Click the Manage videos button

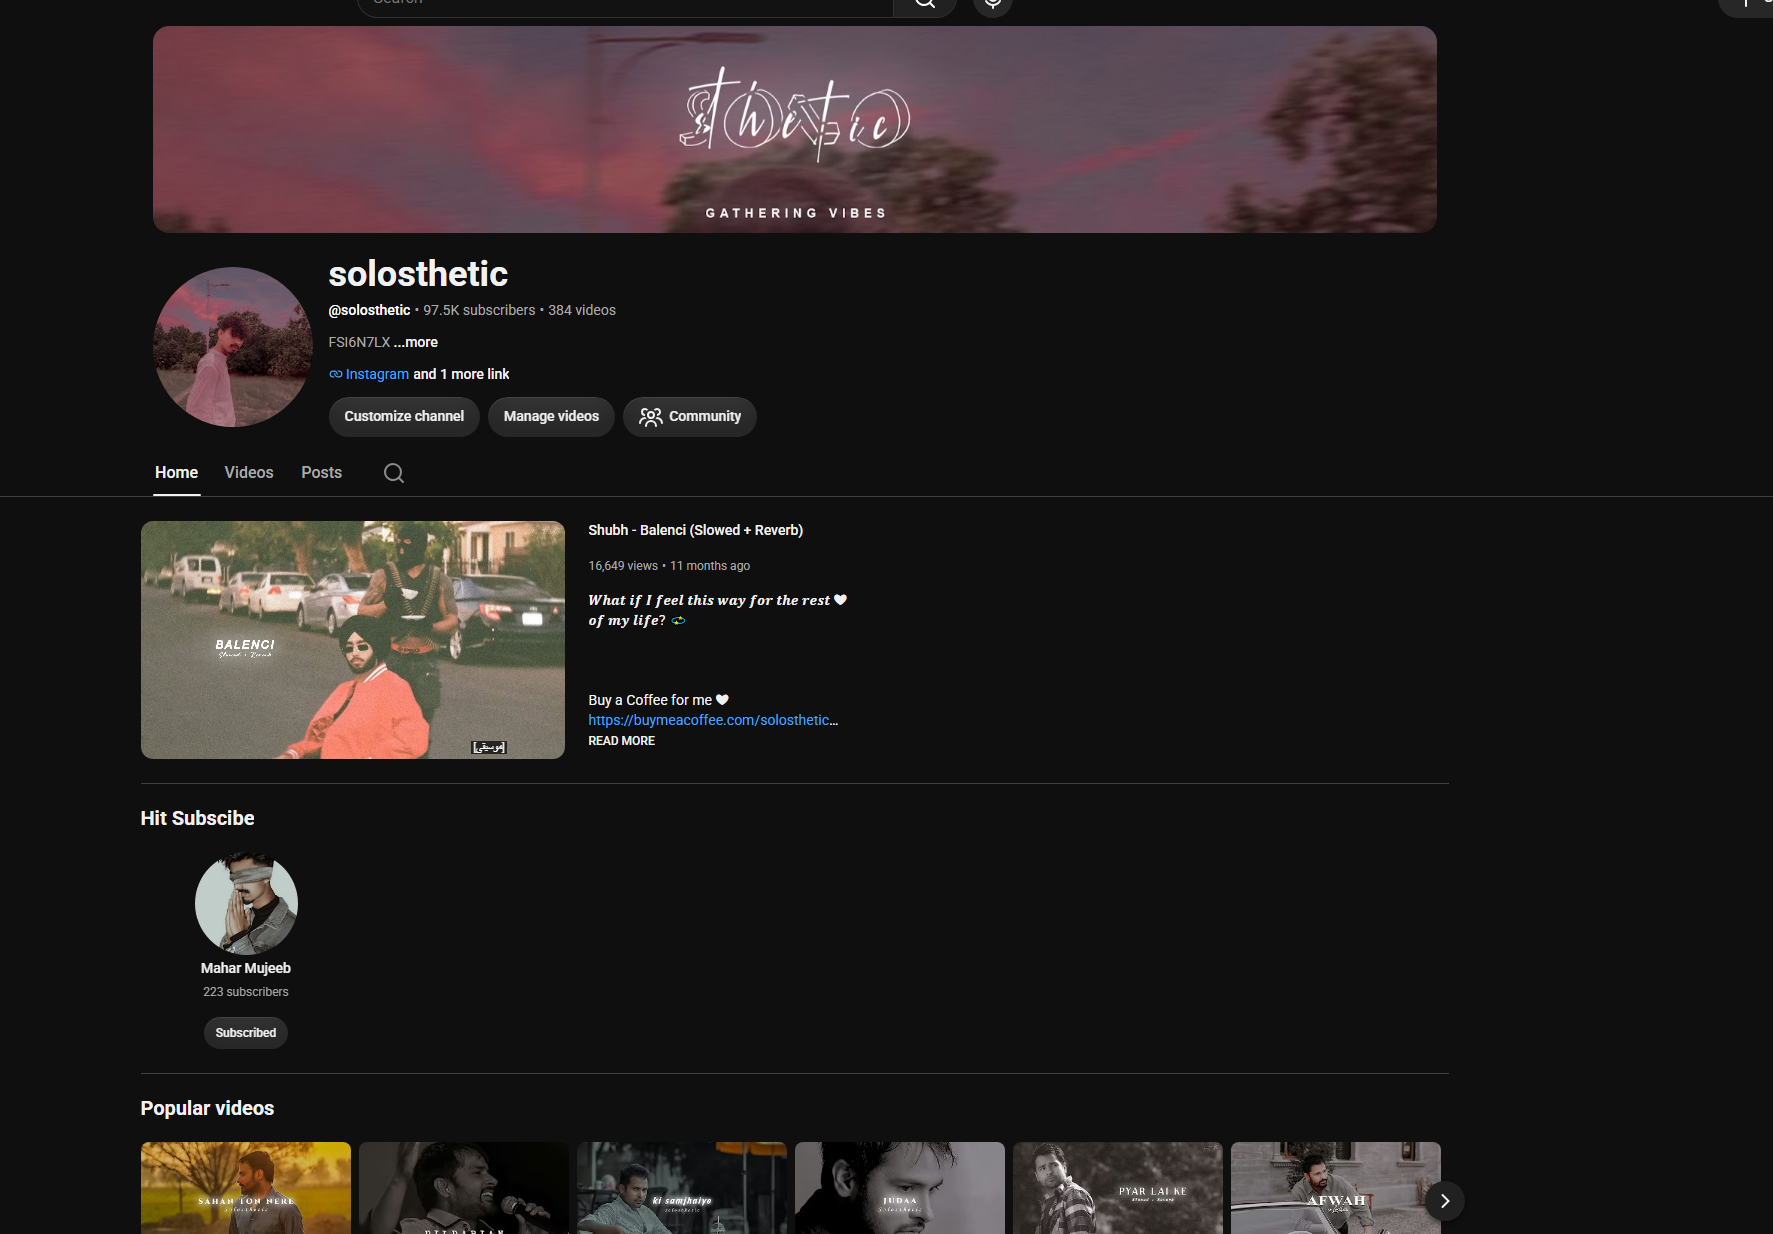(551, 417)
